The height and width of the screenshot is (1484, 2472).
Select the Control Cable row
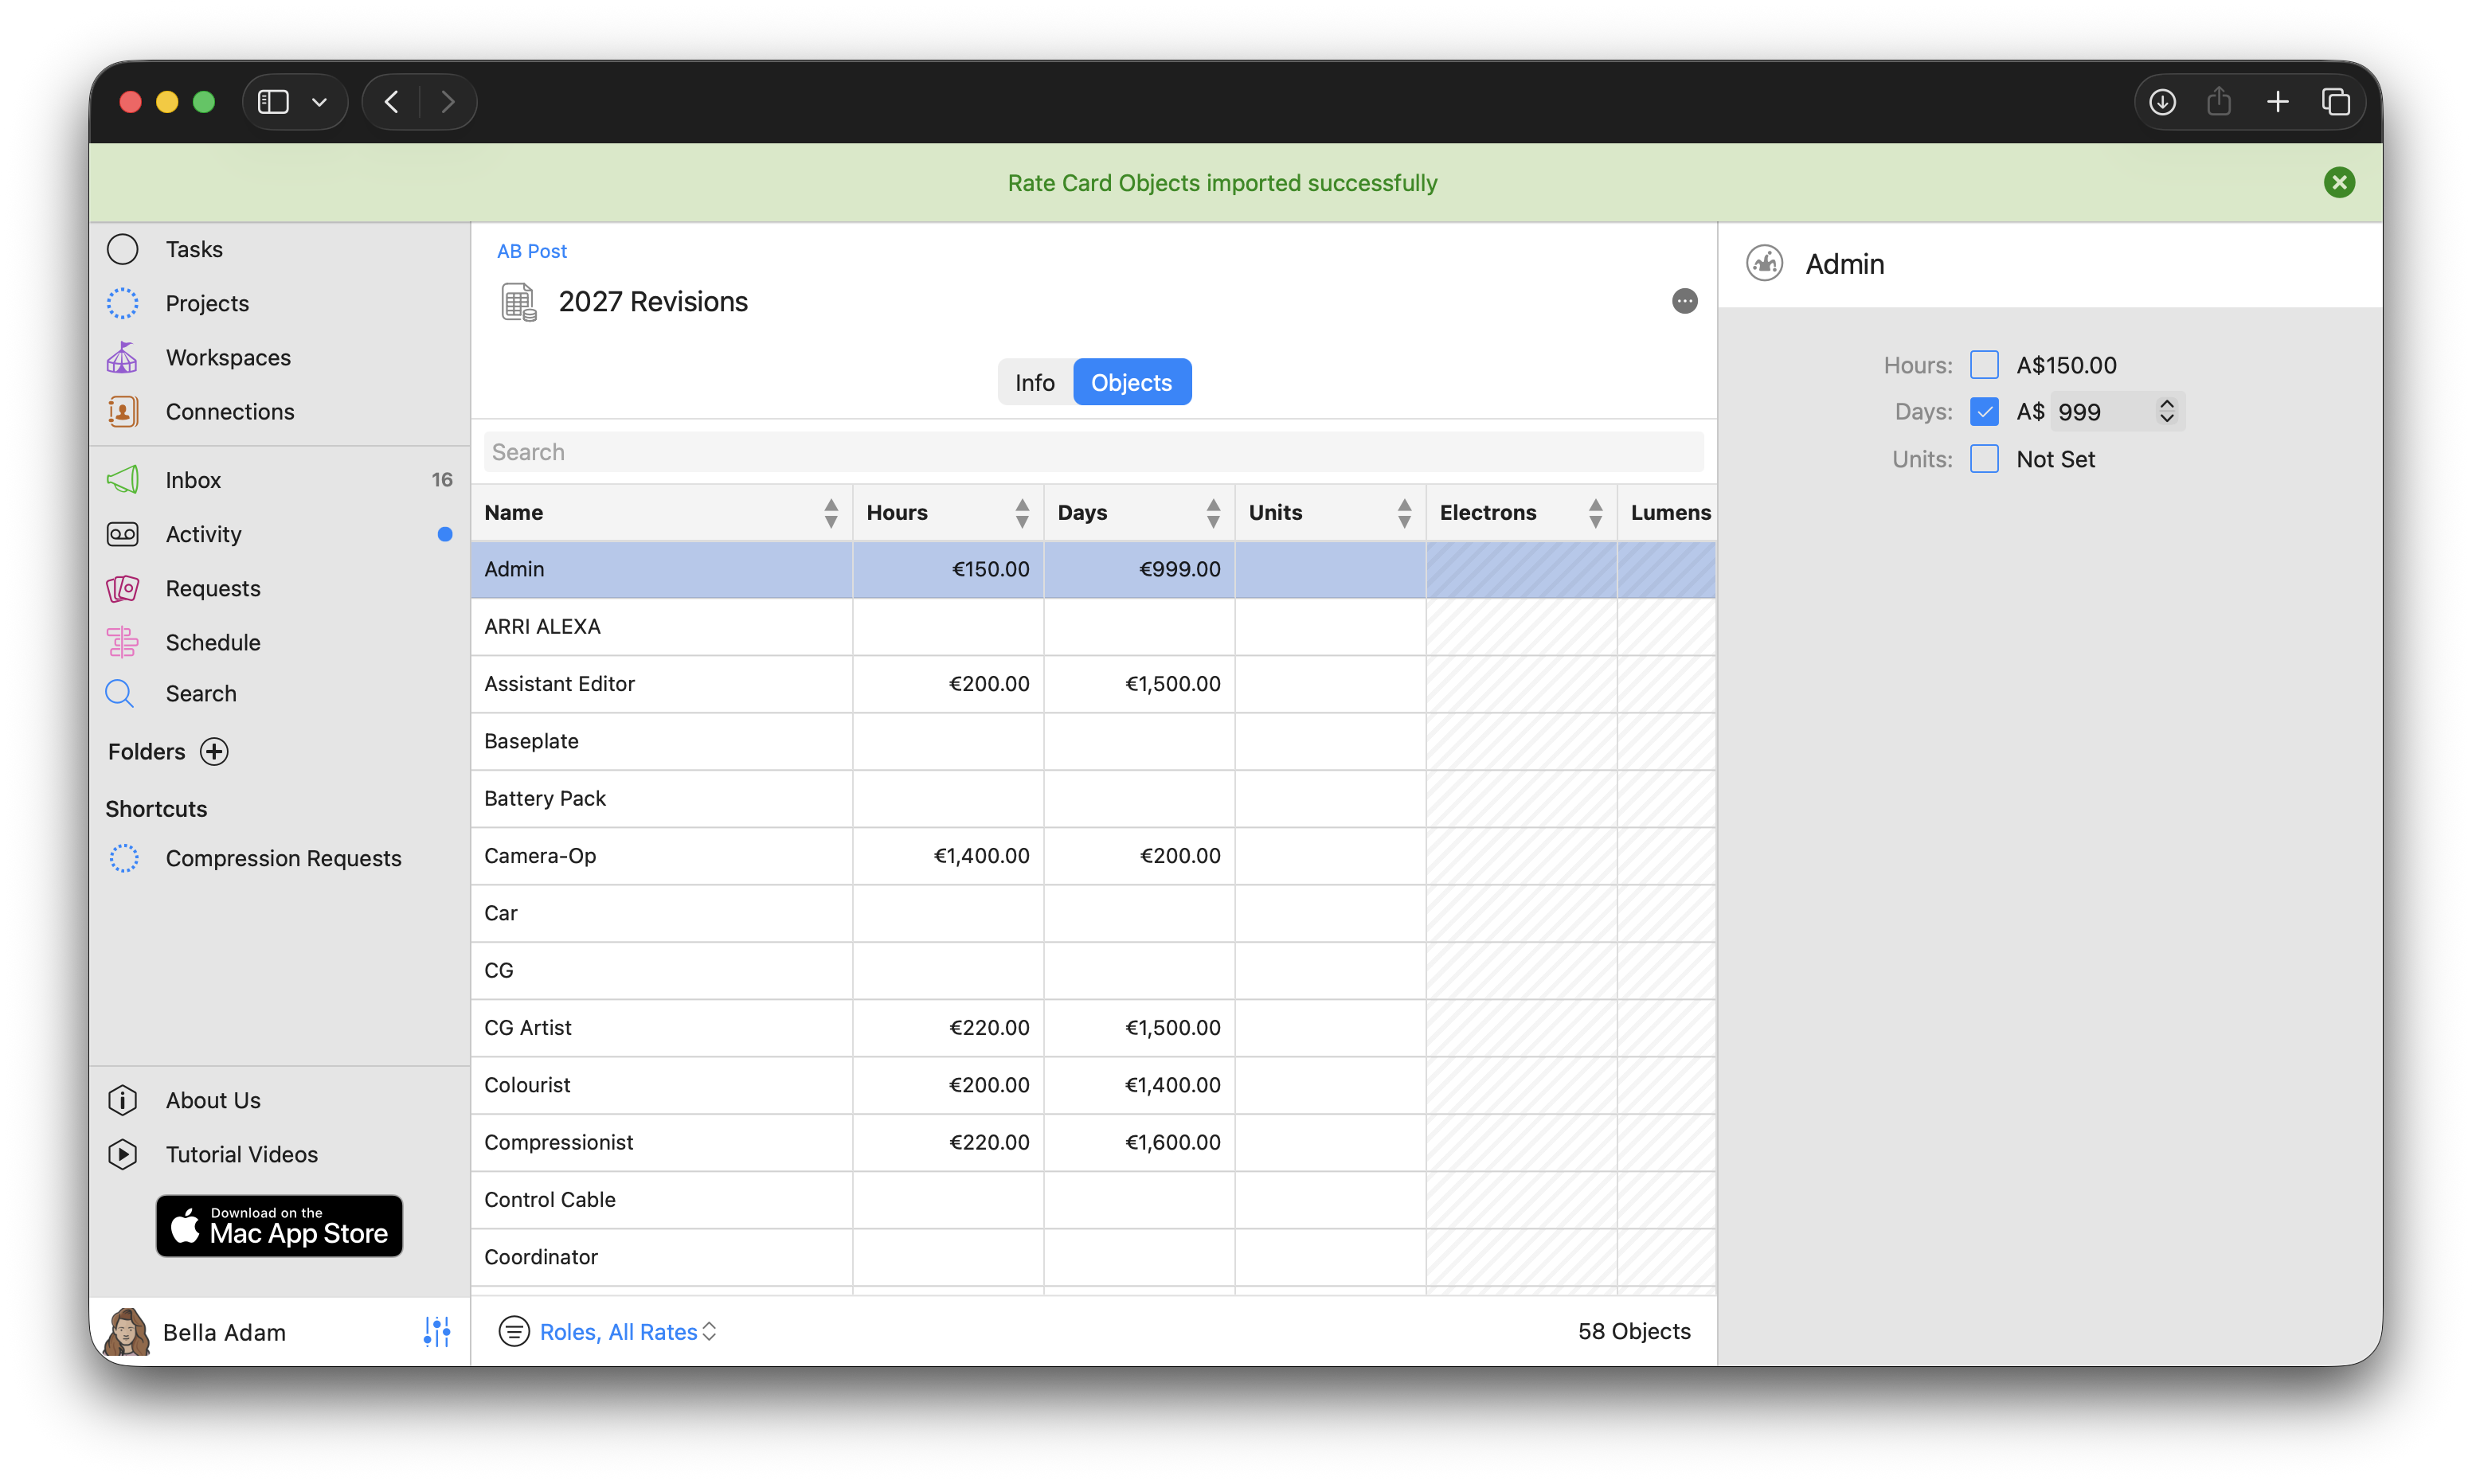(1093, 1200)
